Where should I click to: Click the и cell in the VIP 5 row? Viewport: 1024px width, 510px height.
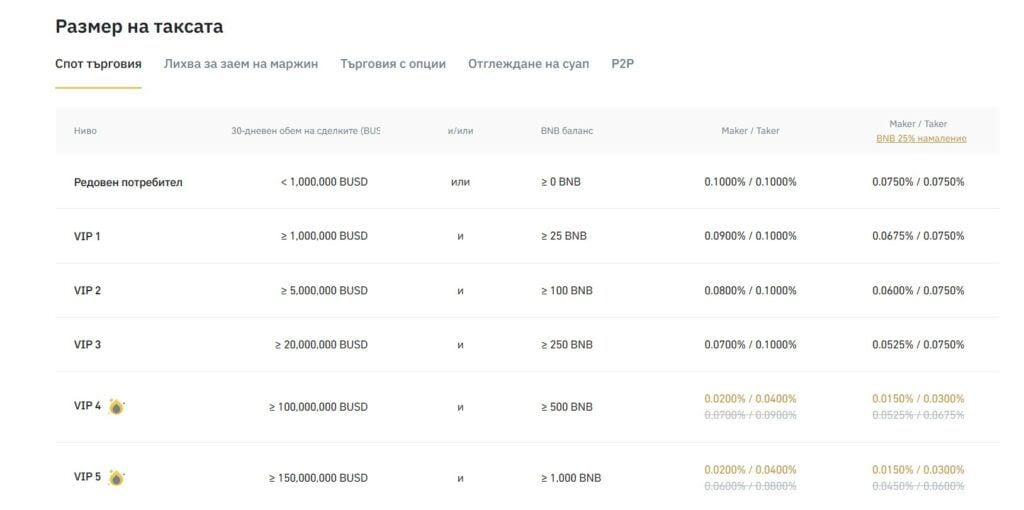tap(460, 478)
